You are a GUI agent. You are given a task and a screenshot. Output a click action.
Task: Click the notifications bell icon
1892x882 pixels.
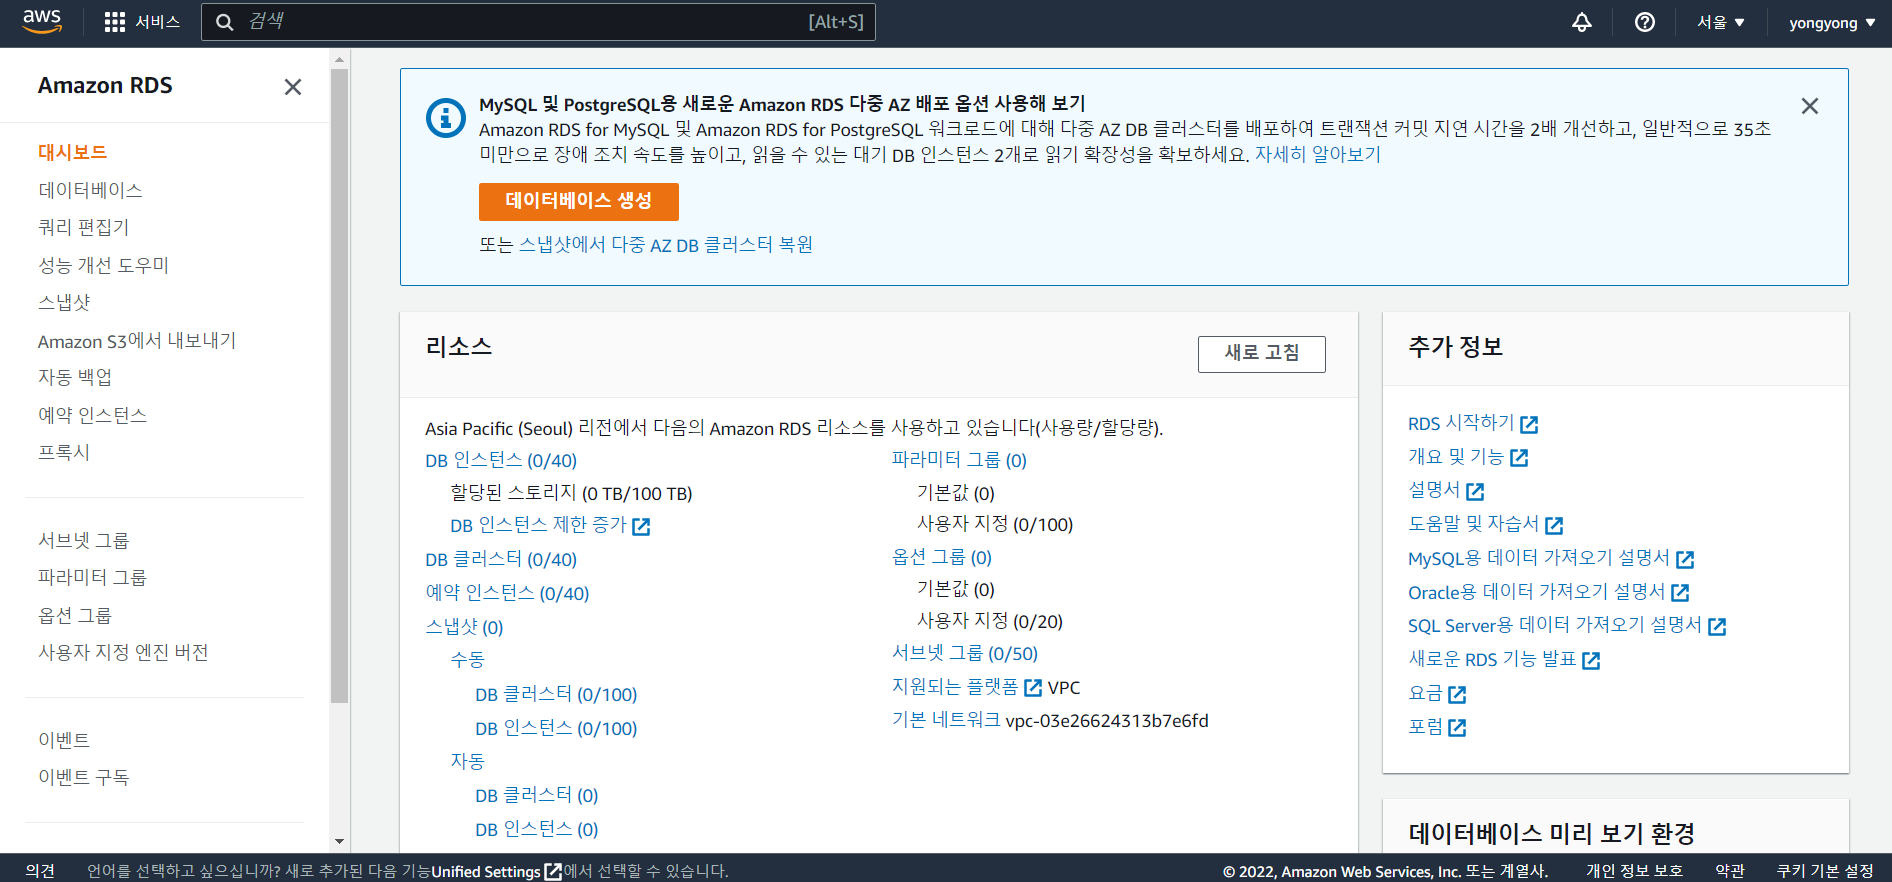(1582, 22)
